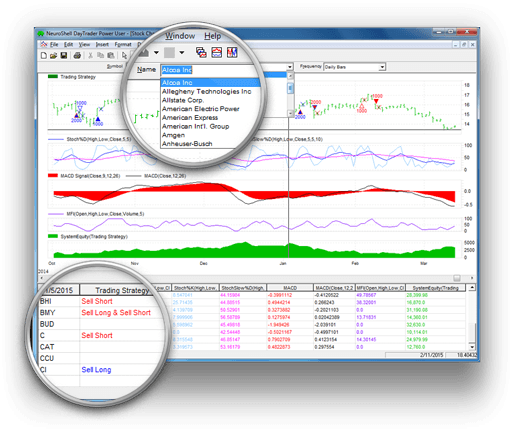Click green Trading Strategy legend swatch
The height and width of the screenshot is (431, 512).
coord(53,77)
